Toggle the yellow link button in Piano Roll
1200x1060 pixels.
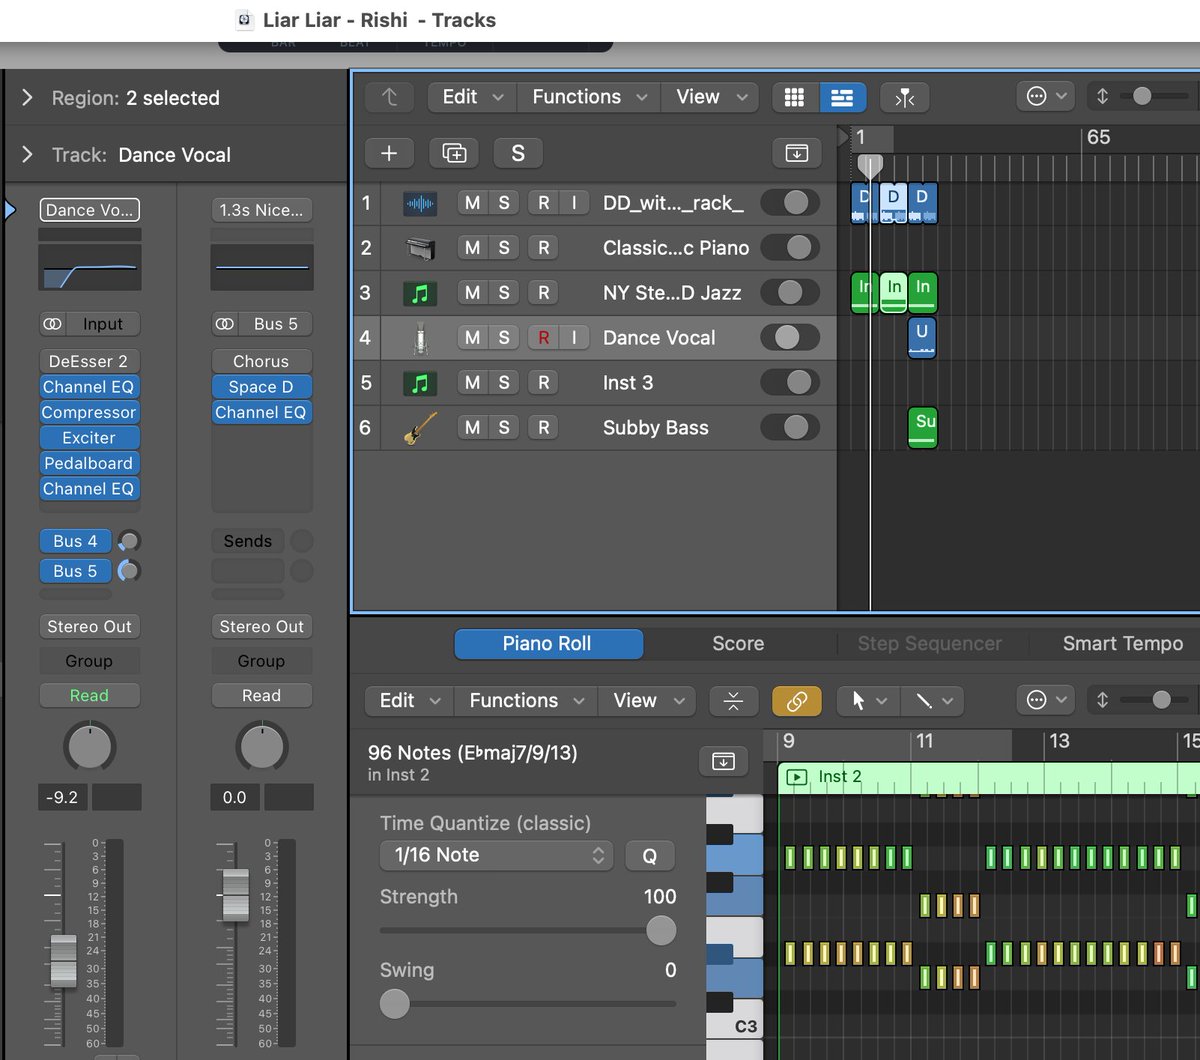[x=797, y=701]
